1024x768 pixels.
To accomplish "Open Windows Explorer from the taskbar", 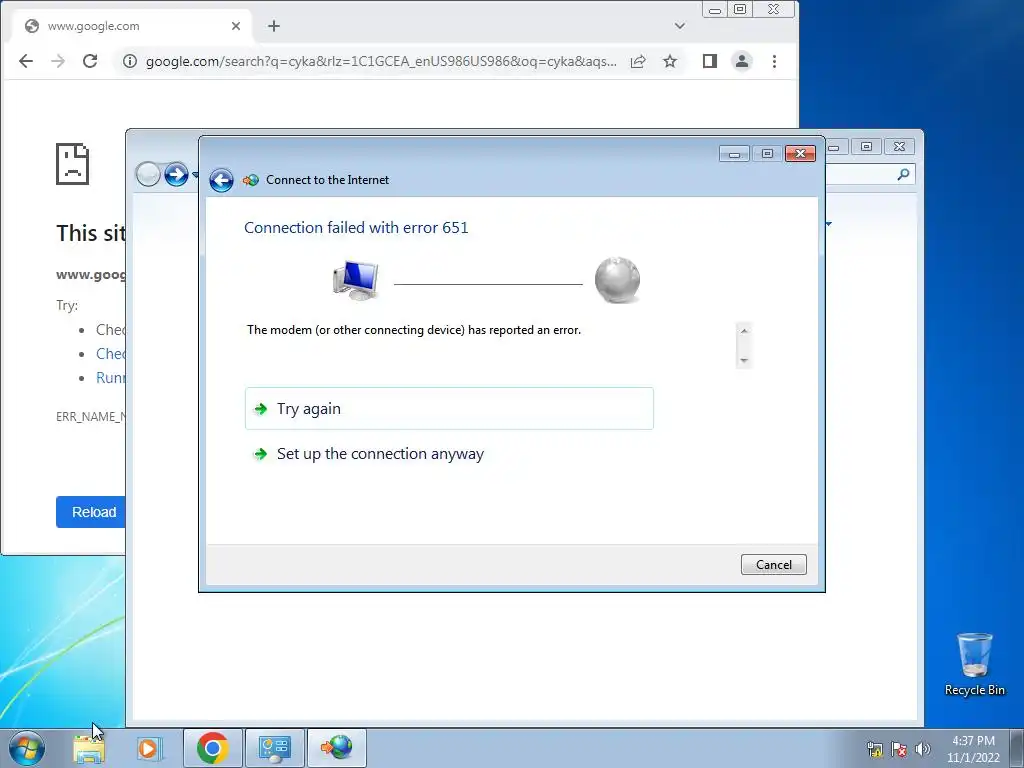I will (x=88, y=748).
